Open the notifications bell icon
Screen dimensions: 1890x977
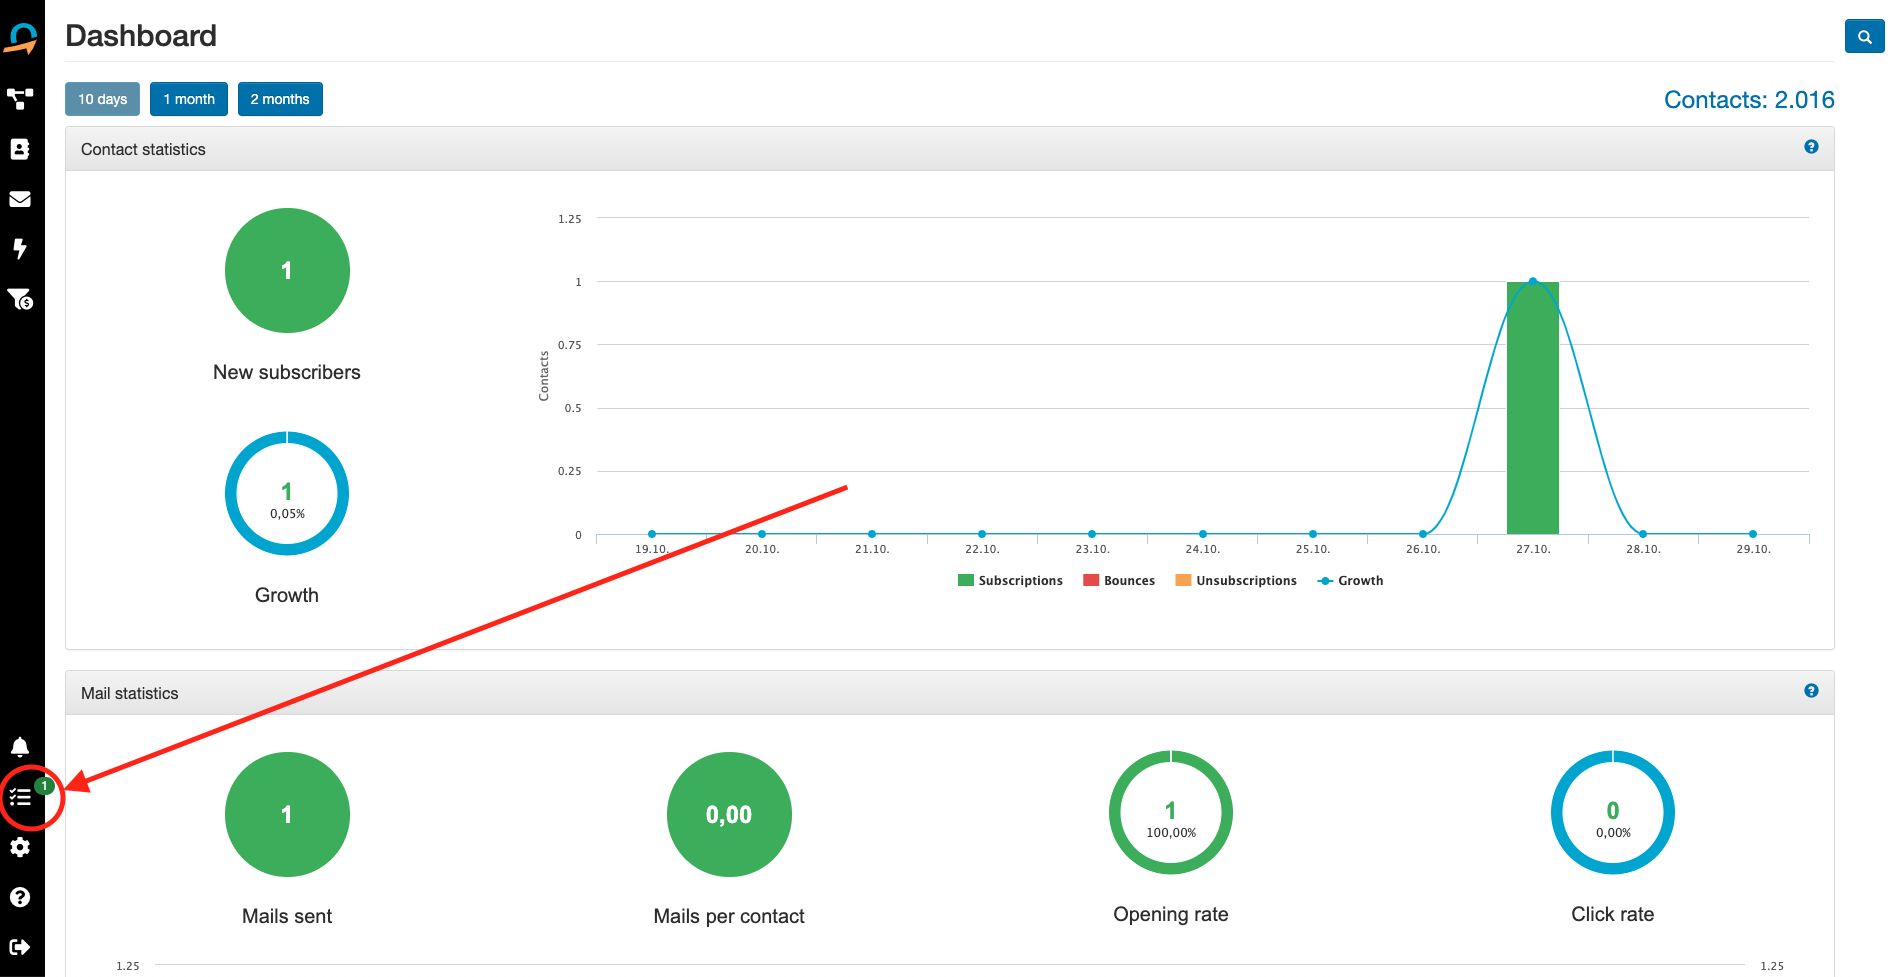tap(20, 747)
